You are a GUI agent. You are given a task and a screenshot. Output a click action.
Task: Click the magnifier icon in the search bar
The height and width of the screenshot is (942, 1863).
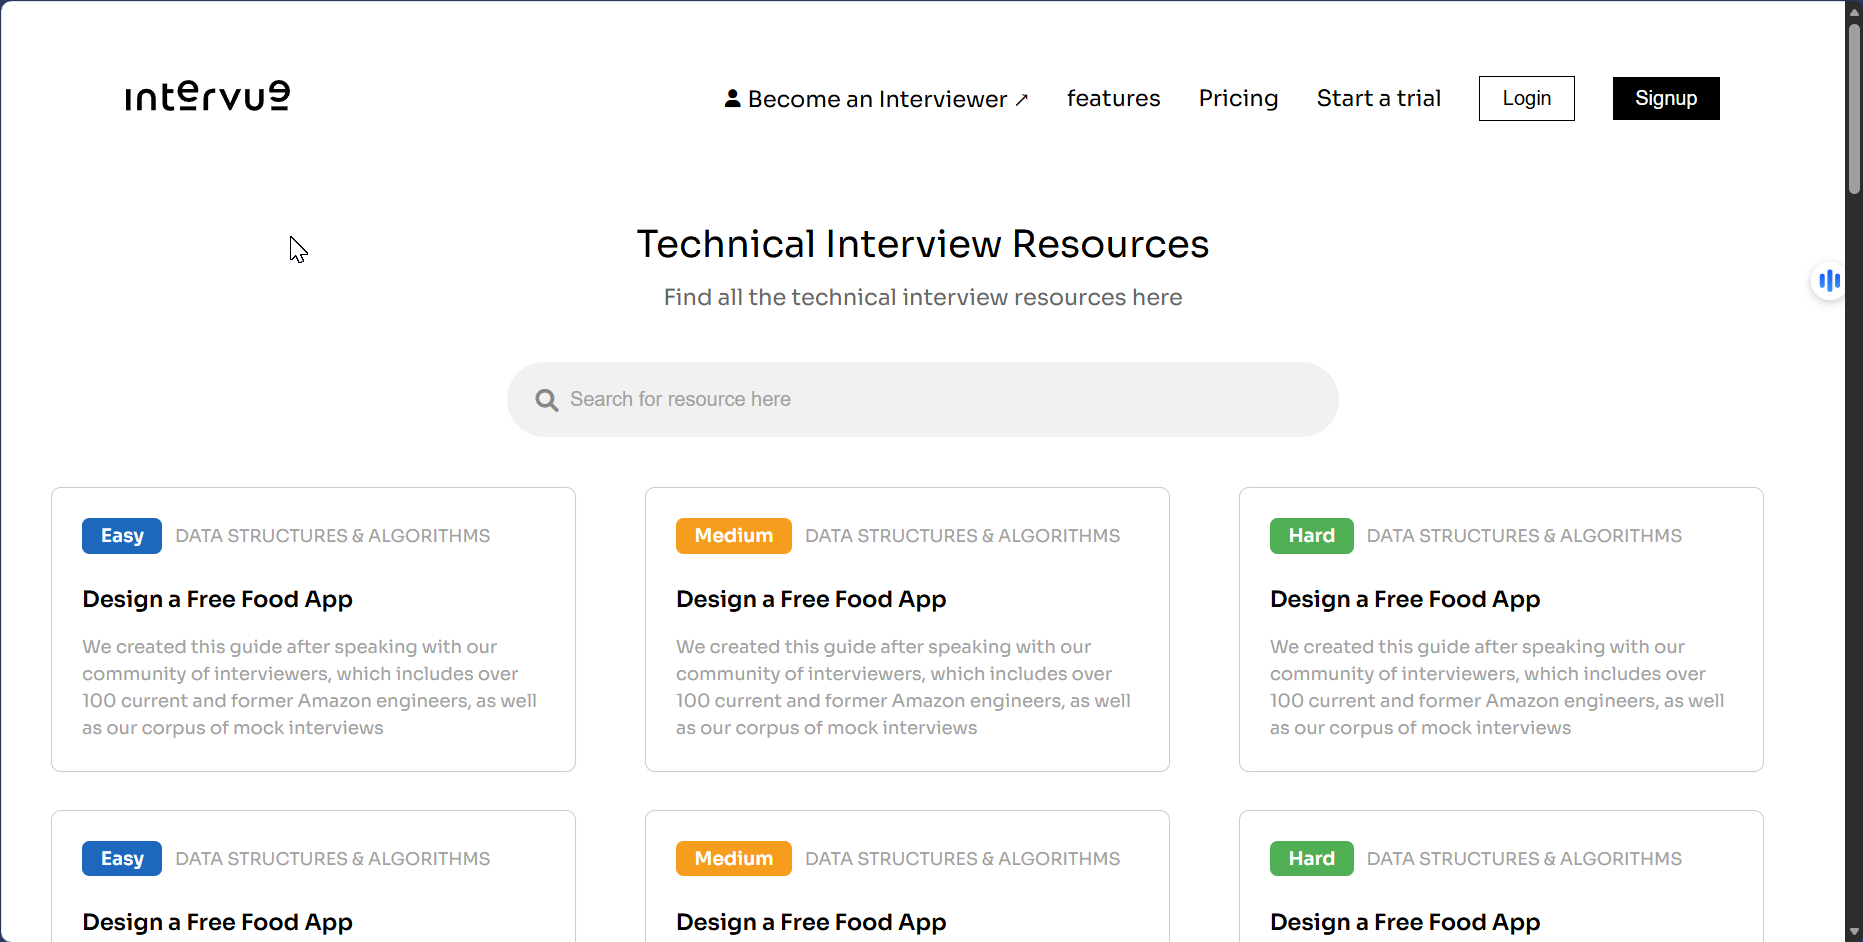point(547,400)
